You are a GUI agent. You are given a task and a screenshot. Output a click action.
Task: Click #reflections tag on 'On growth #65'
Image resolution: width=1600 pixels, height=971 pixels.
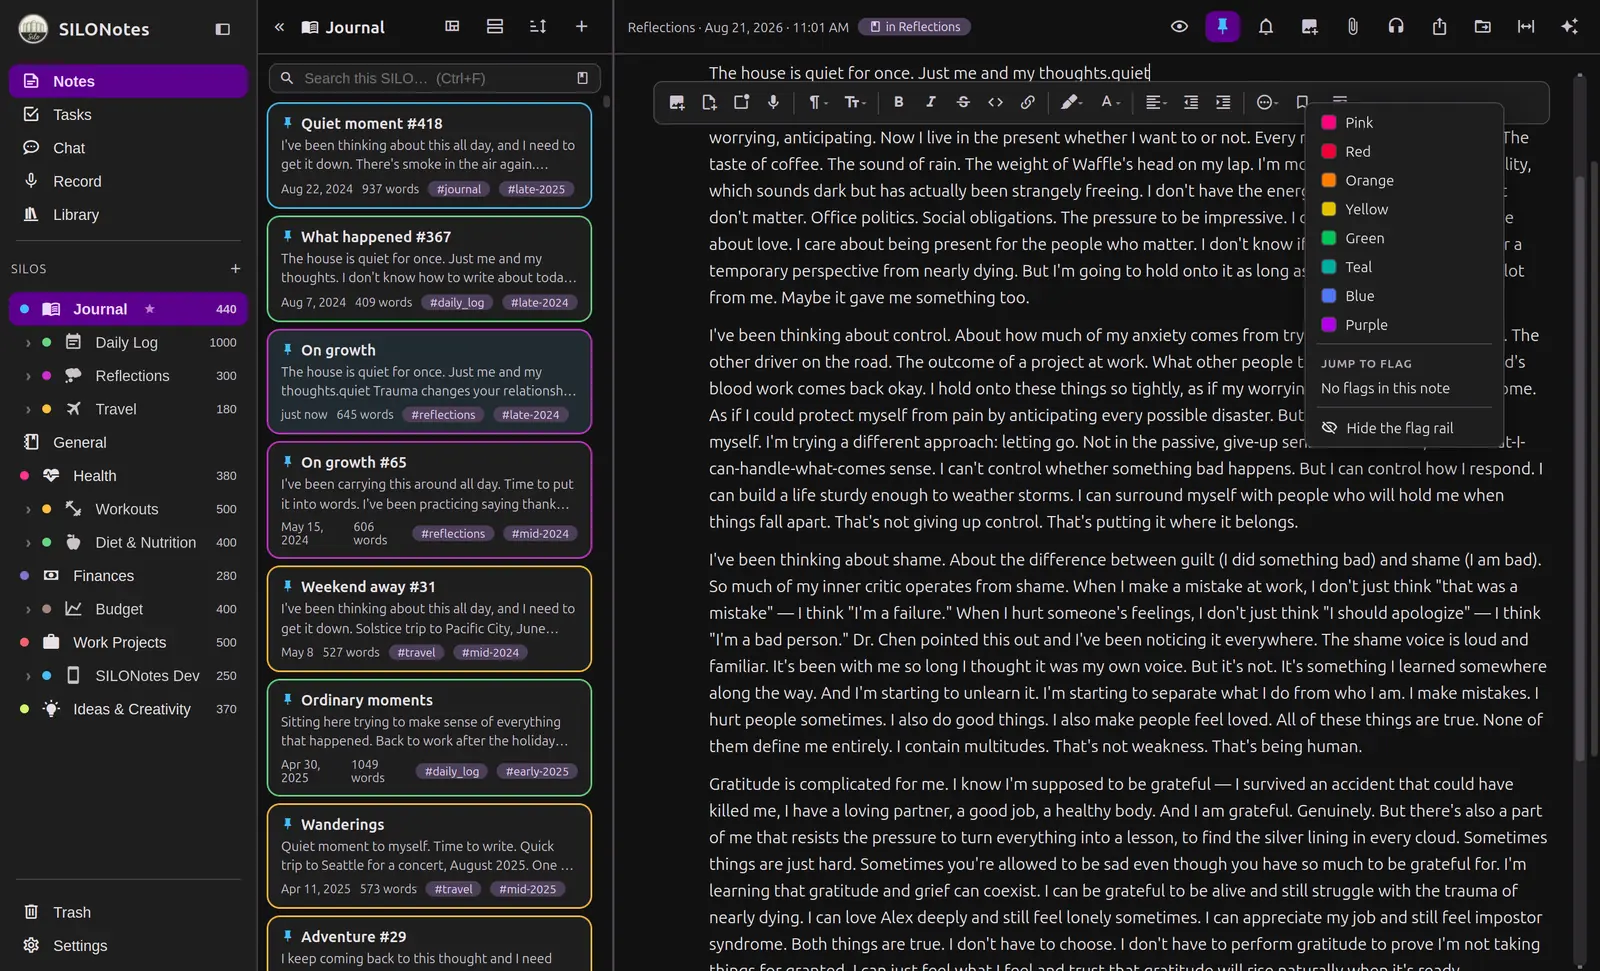point(453,534)
